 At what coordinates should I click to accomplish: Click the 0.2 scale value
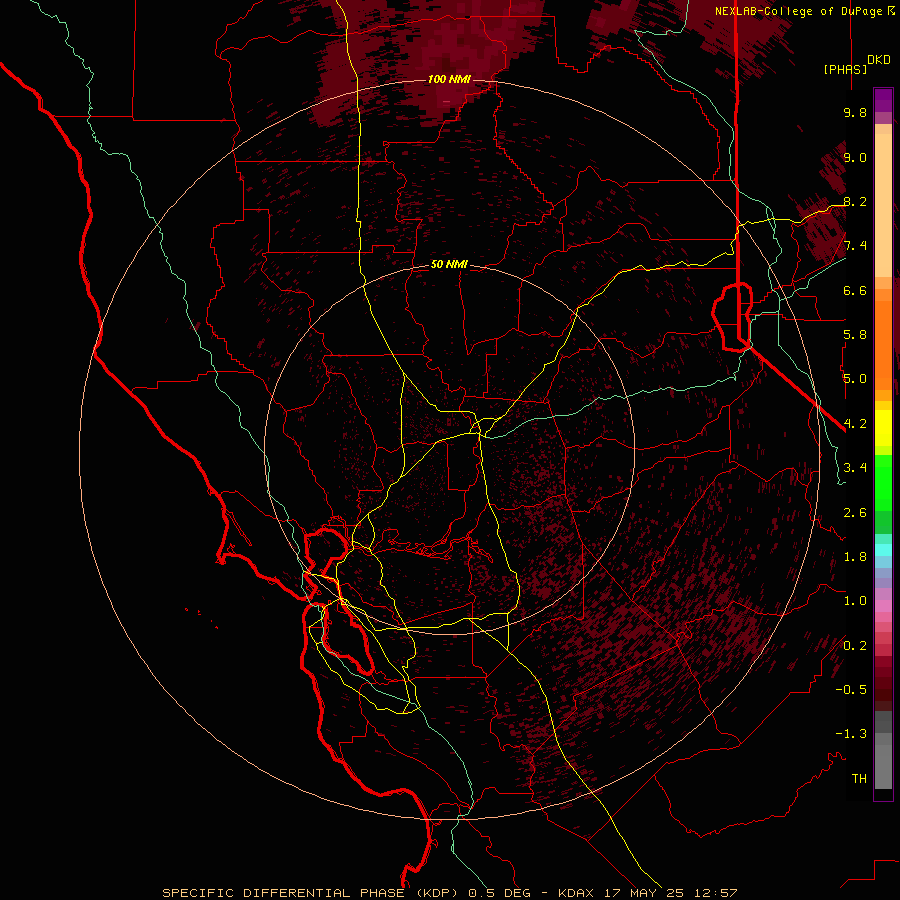pos(855,646)
